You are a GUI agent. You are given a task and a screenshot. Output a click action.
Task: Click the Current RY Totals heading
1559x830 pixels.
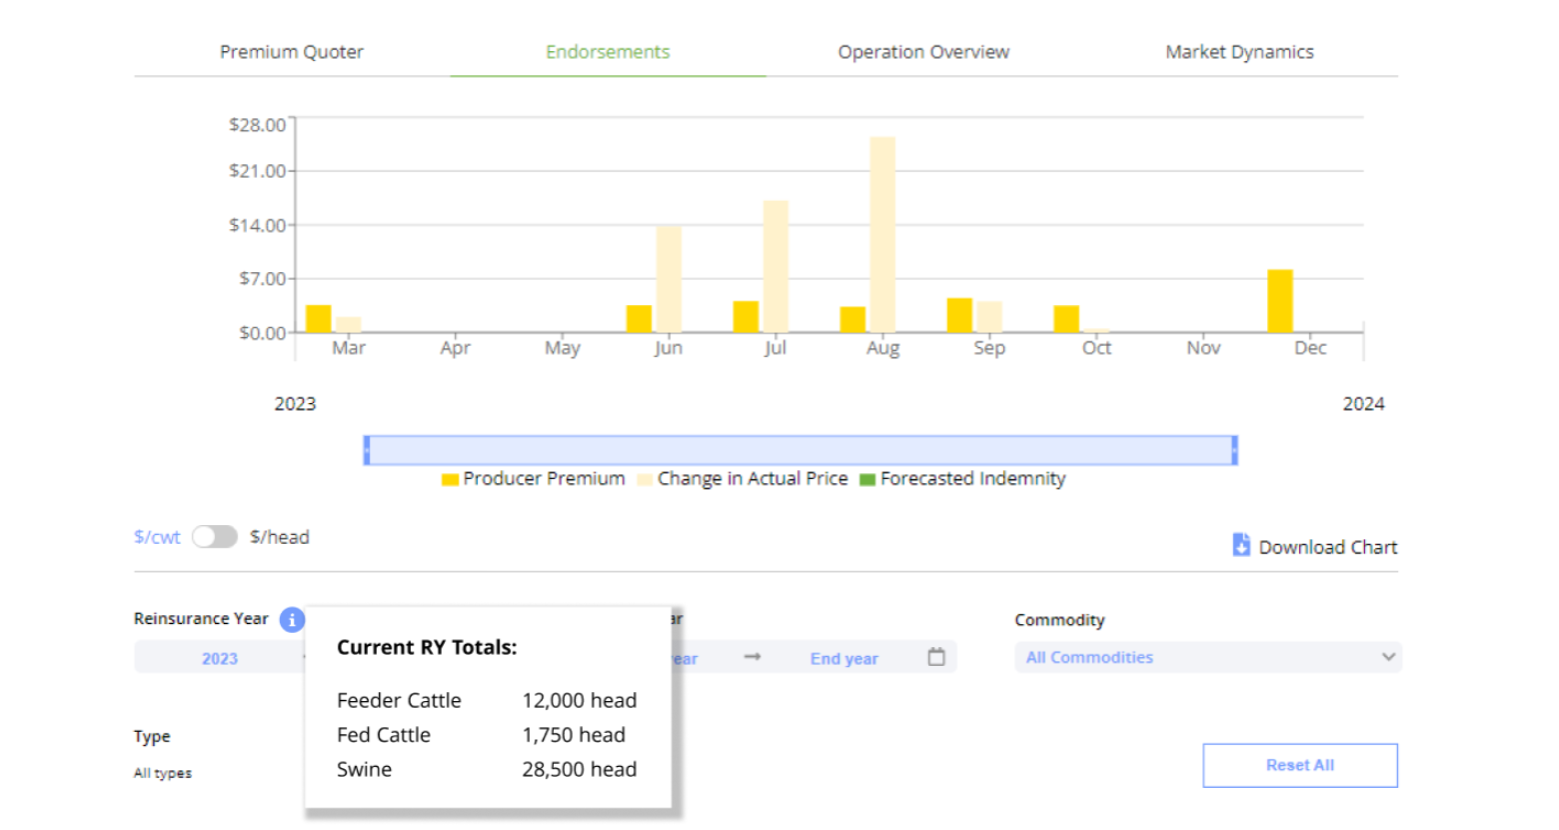(427, 647)
